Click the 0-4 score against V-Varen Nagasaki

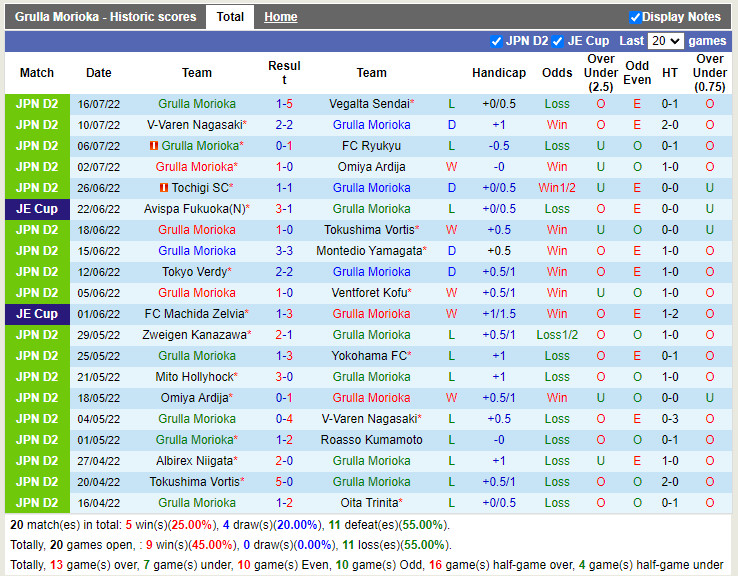coord(284,419)
